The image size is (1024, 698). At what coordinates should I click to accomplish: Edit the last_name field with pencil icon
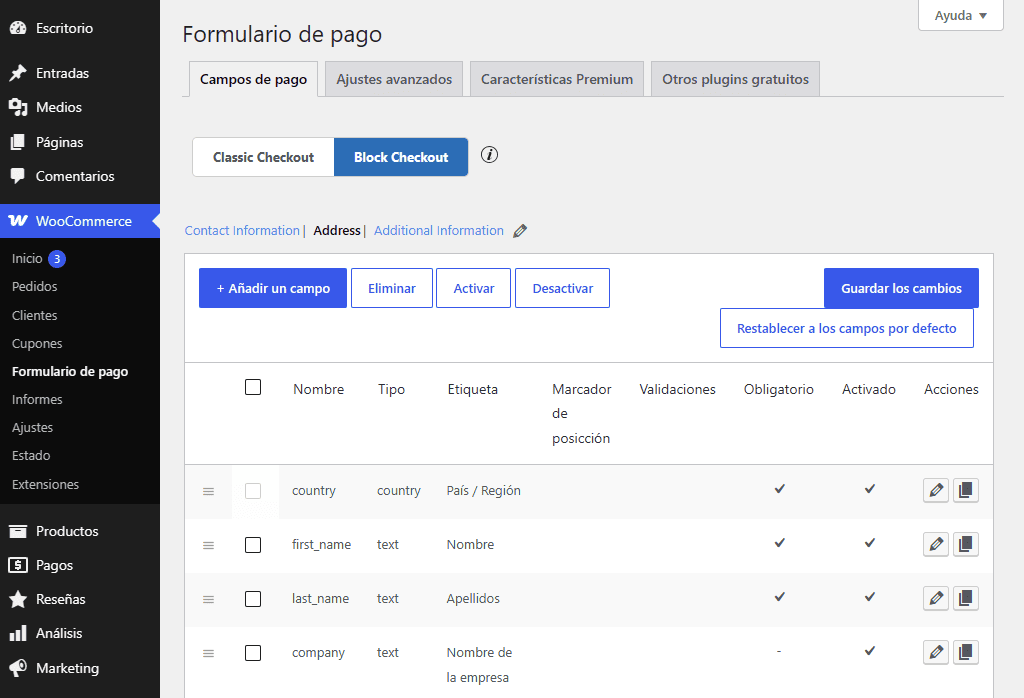936,598
